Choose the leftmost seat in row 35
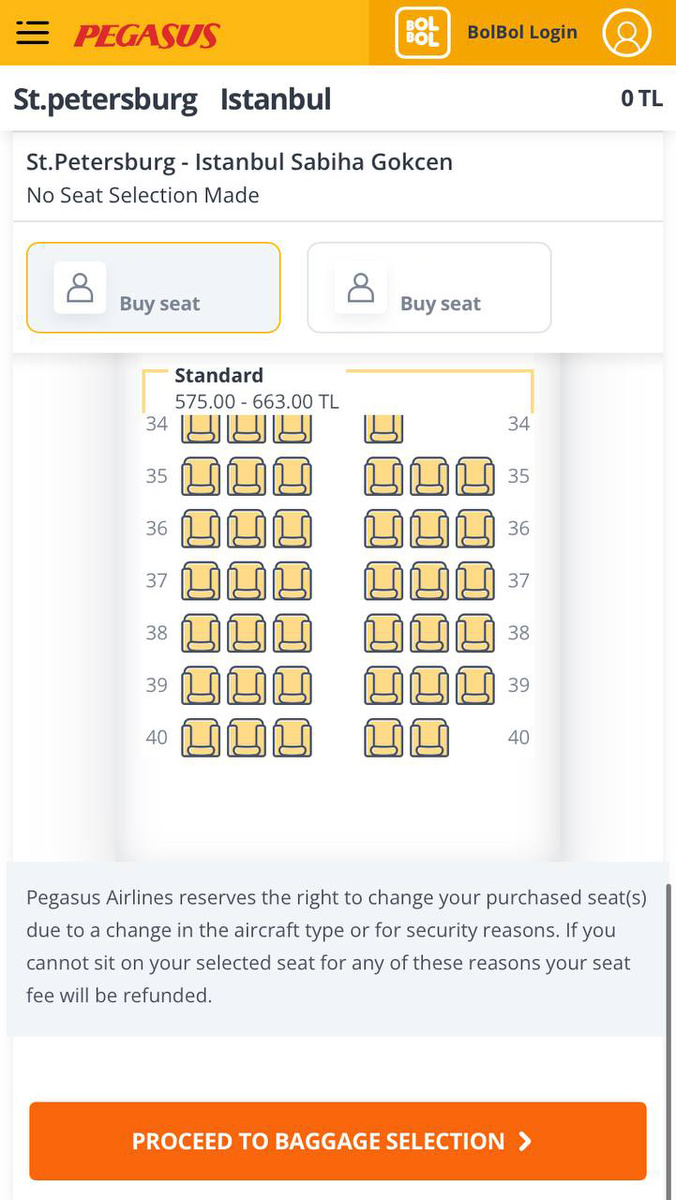This screenshot has height=1200, width=676. (200, 476)
